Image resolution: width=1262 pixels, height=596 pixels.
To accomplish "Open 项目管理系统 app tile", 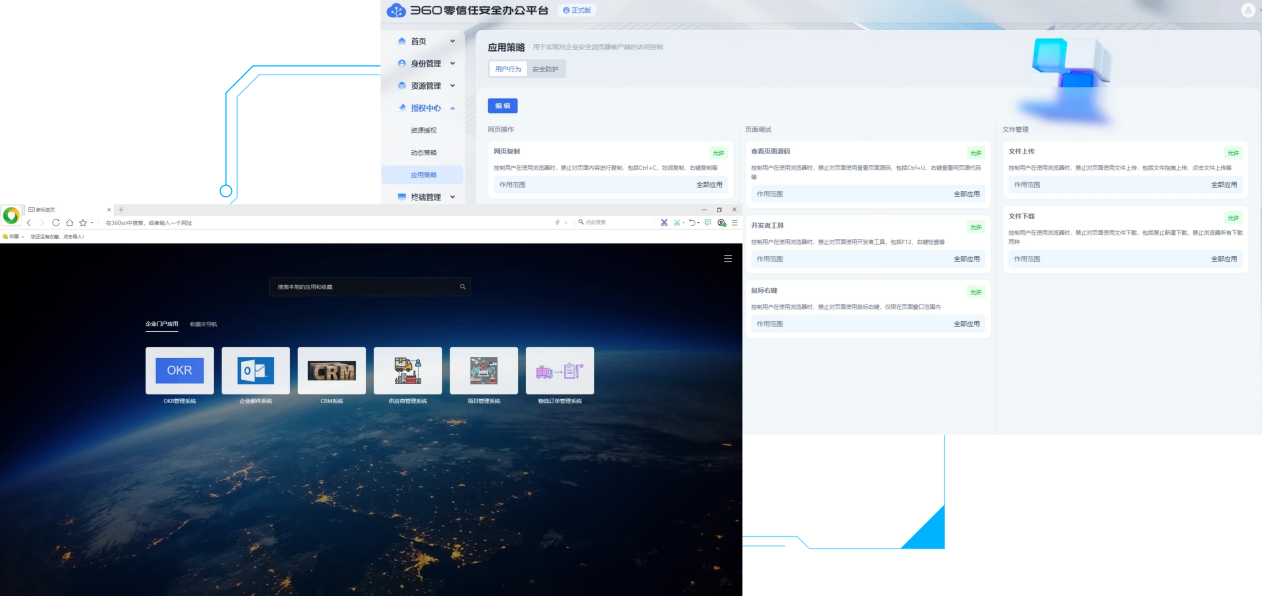I will coord(484,370).
